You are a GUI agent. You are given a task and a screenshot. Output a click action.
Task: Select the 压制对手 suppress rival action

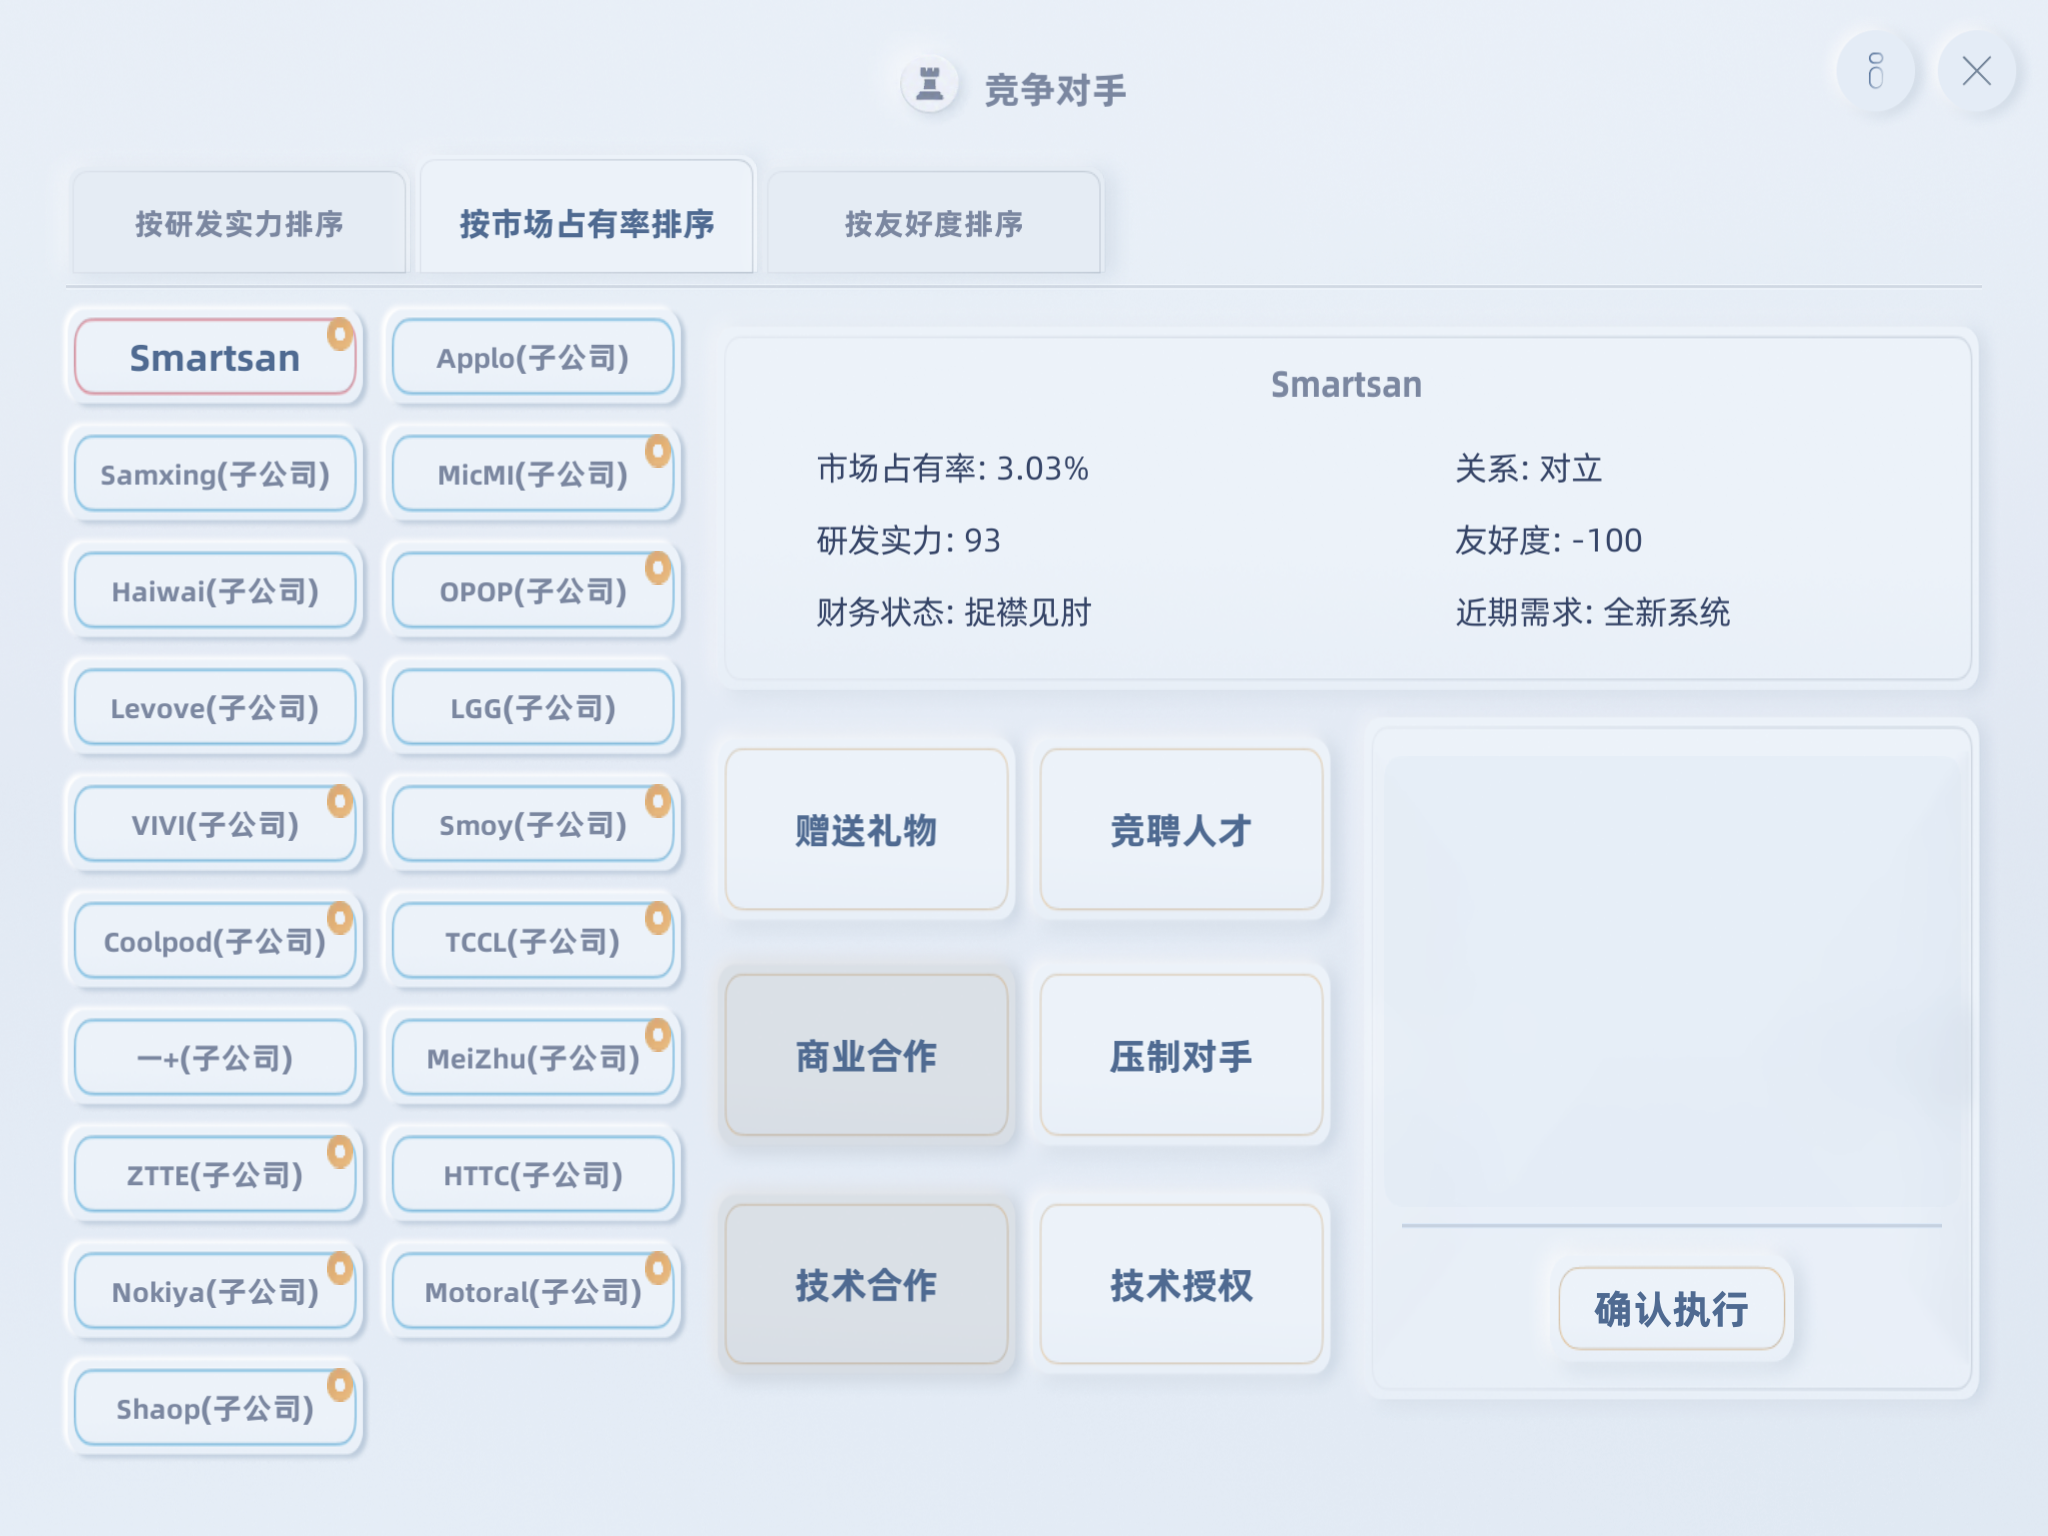(x=1181, y=1056)
